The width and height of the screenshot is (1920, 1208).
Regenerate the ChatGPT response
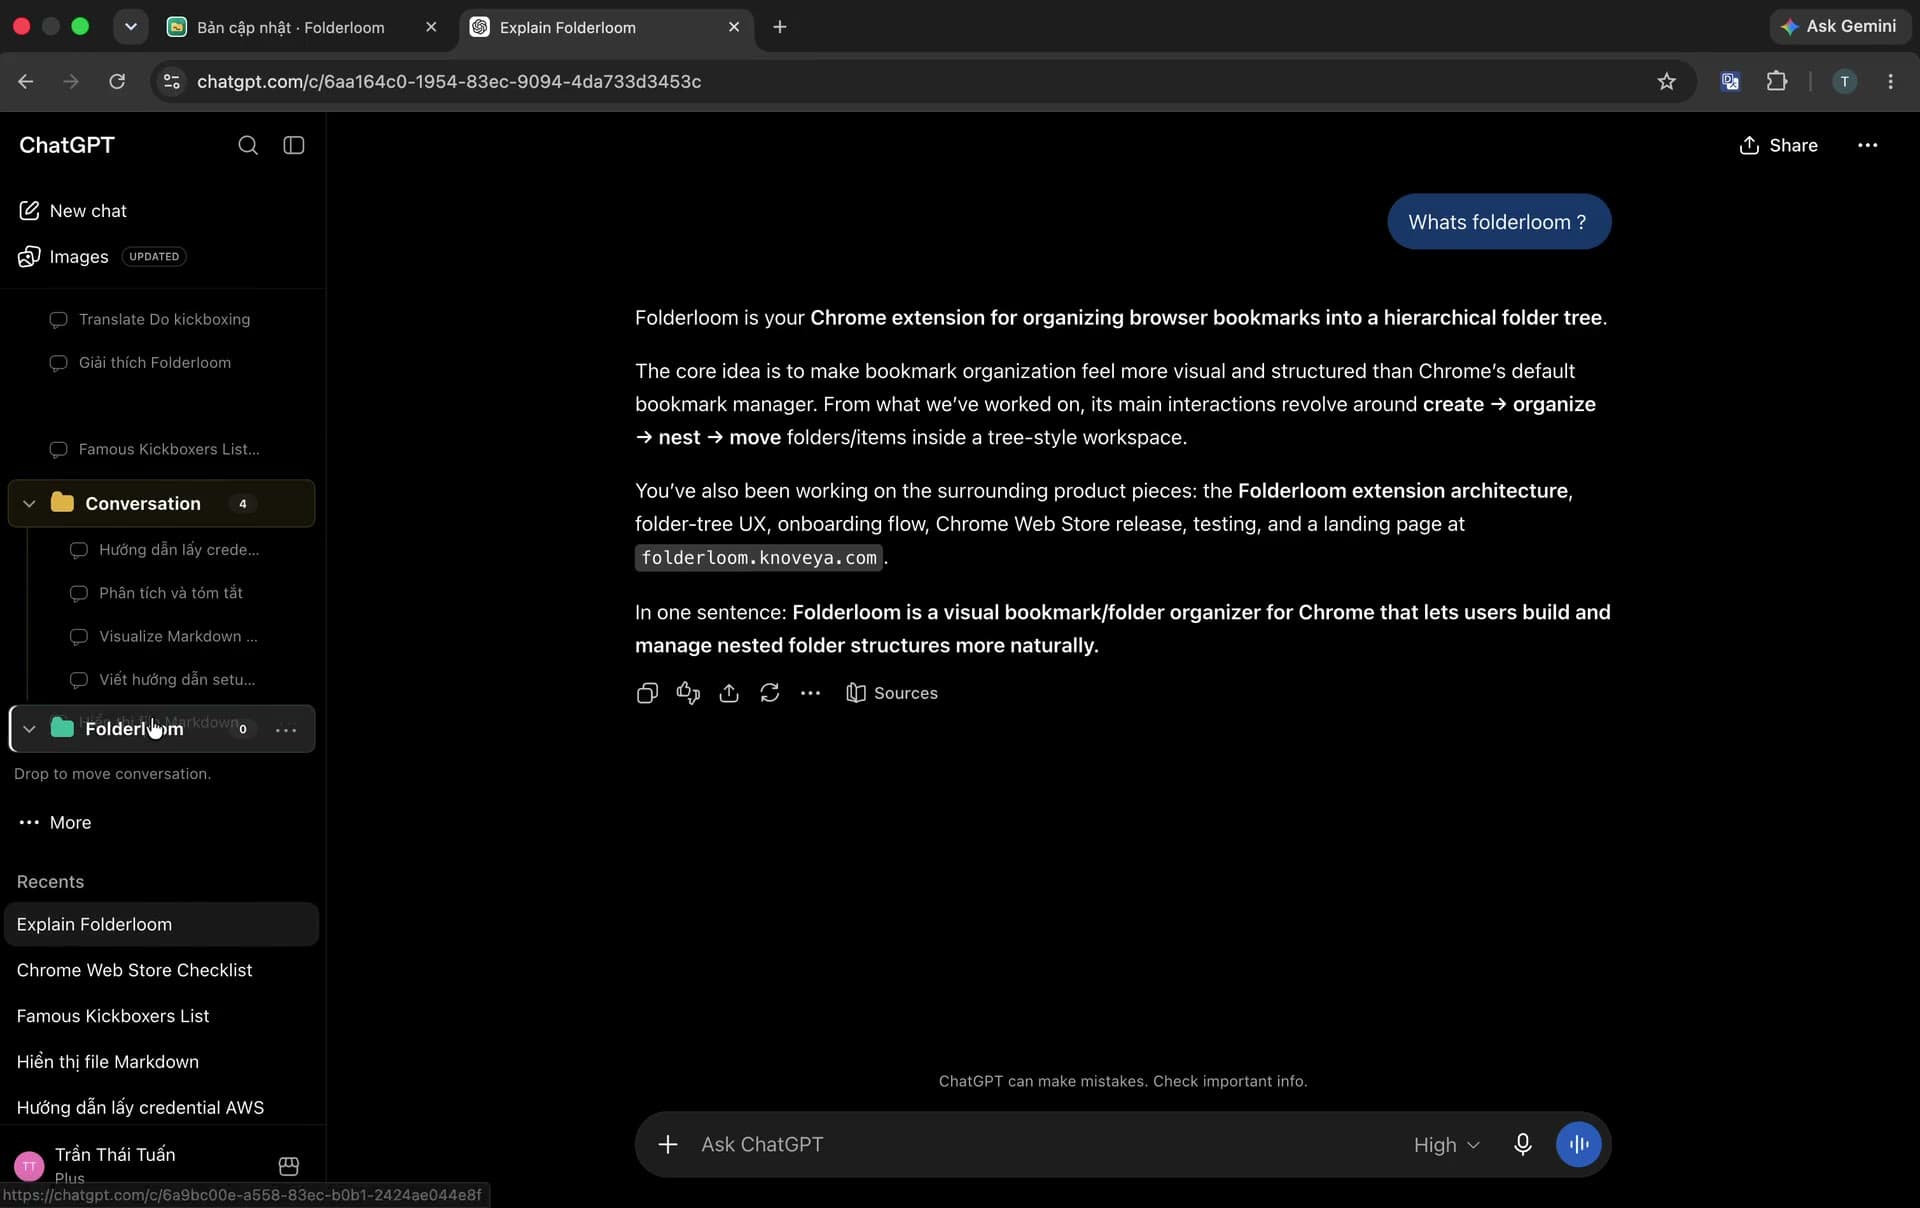[770, 693]
